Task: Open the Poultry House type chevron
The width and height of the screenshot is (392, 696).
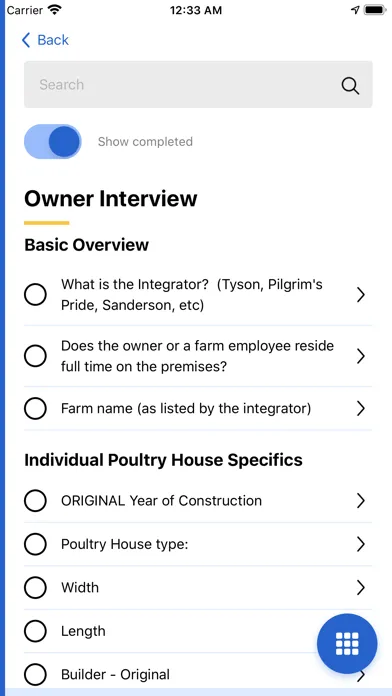Action: point(360,544)
